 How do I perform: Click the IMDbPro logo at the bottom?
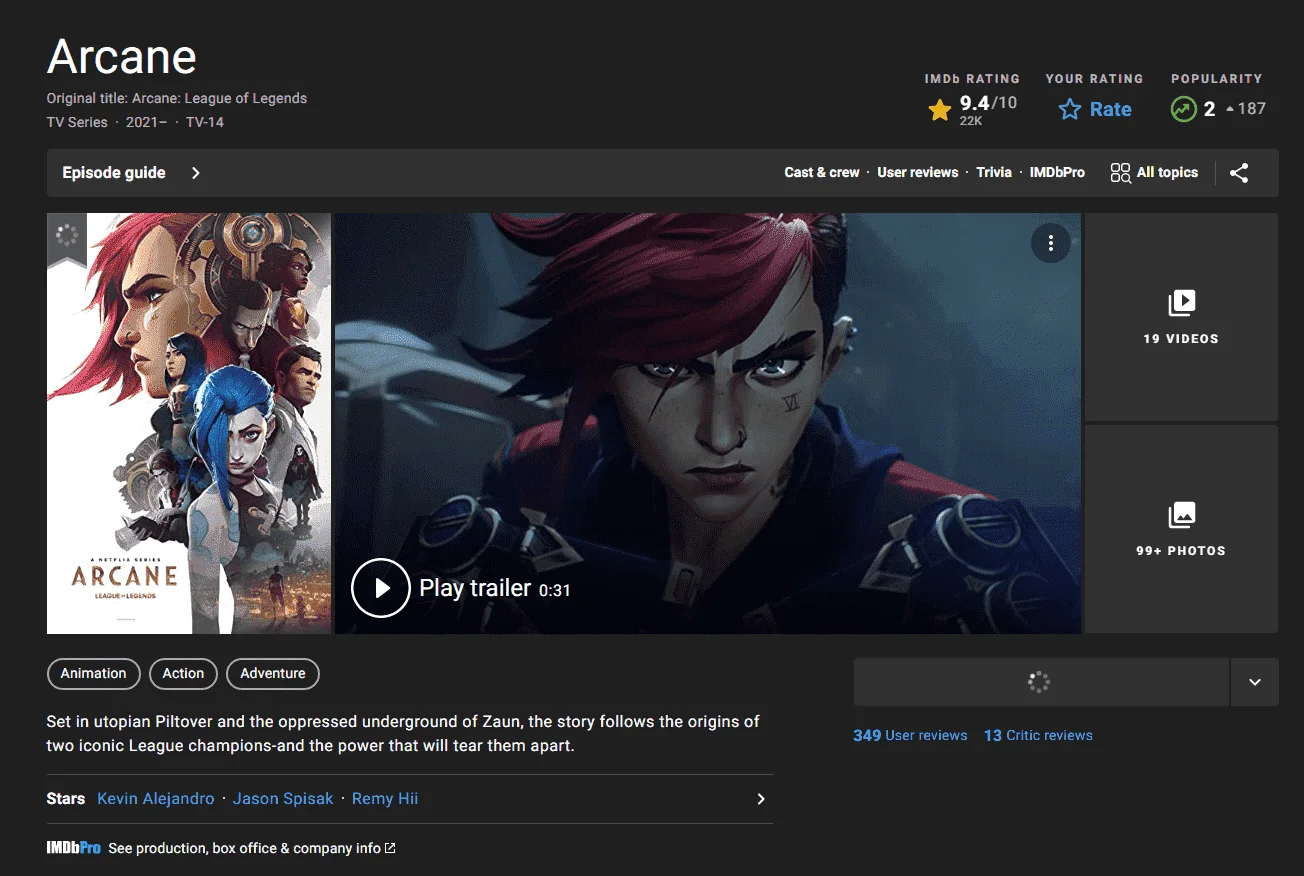click(x=74, y=848)
